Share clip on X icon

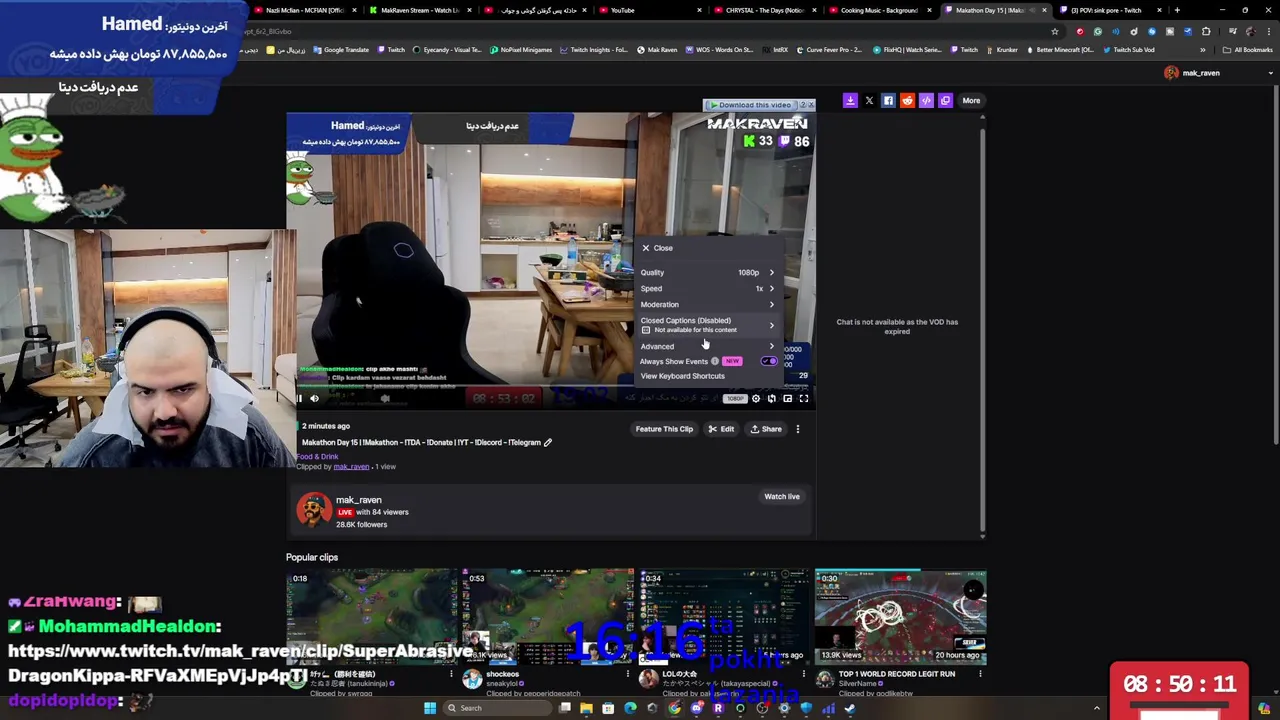(869, 100)
